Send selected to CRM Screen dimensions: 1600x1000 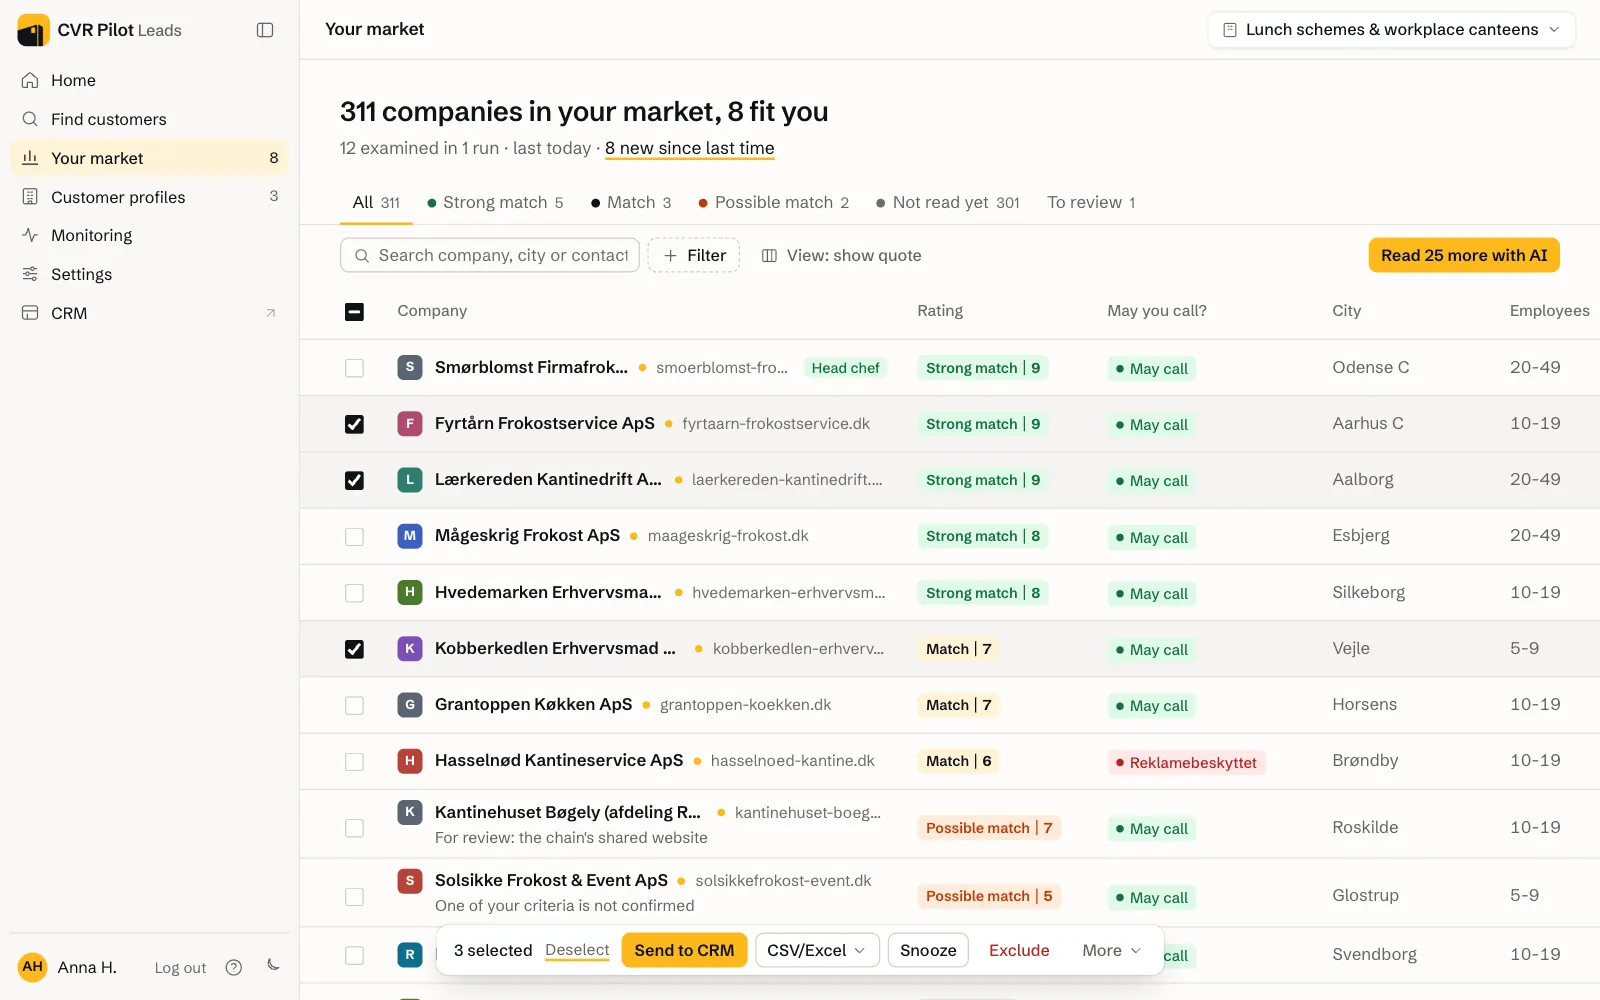(x=684, y=950)
